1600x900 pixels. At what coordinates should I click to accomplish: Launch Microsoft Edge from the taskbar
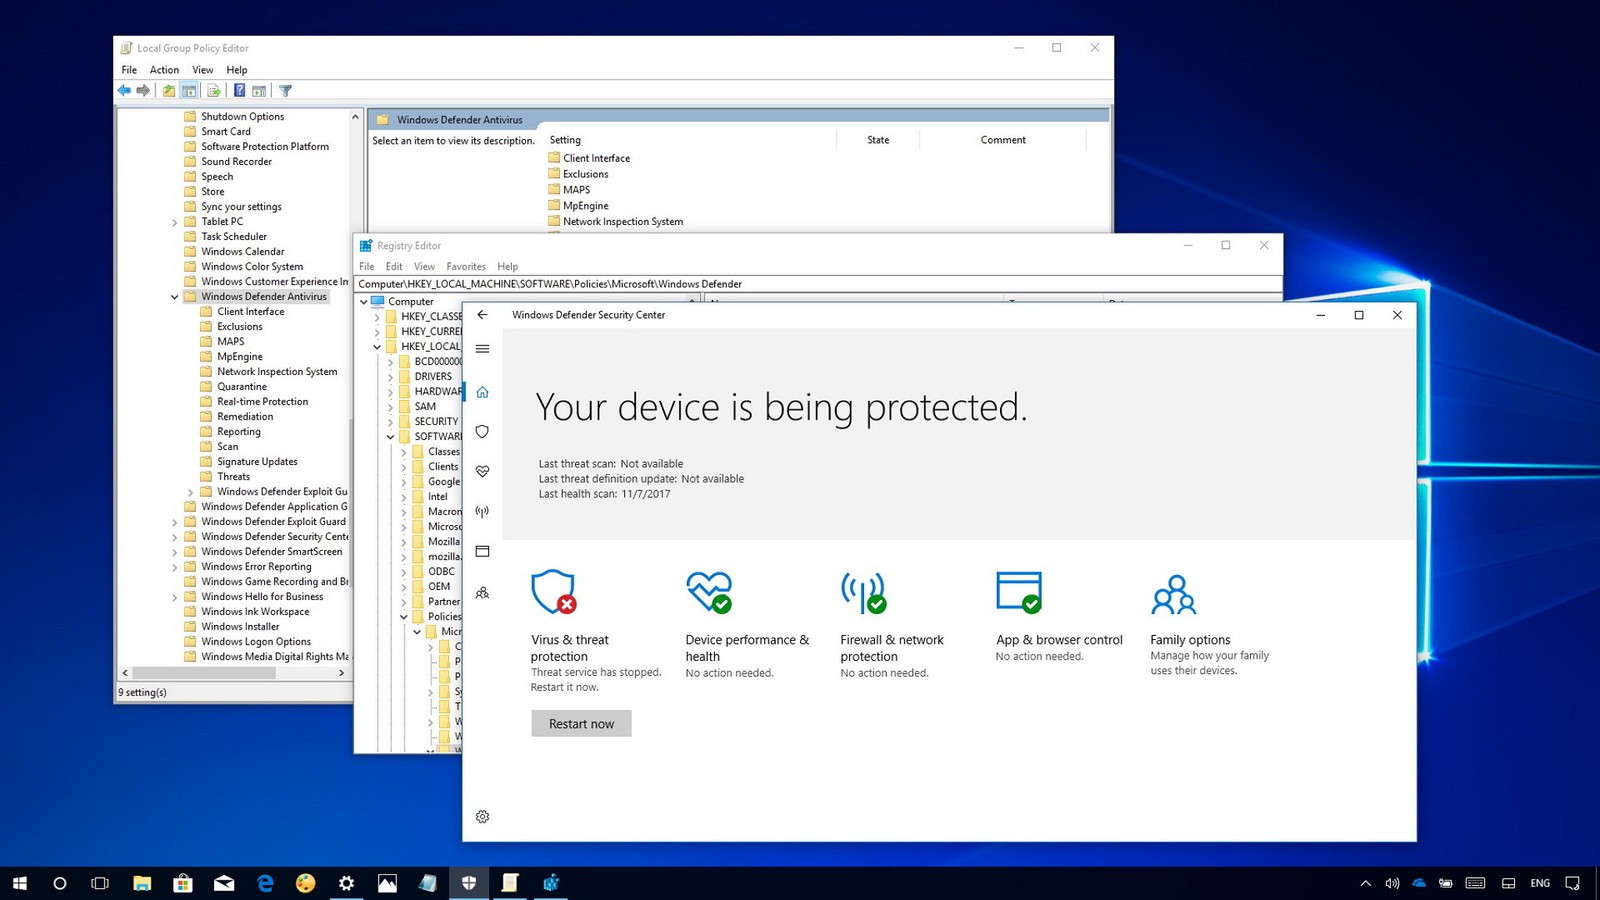[x=264, y=883]
